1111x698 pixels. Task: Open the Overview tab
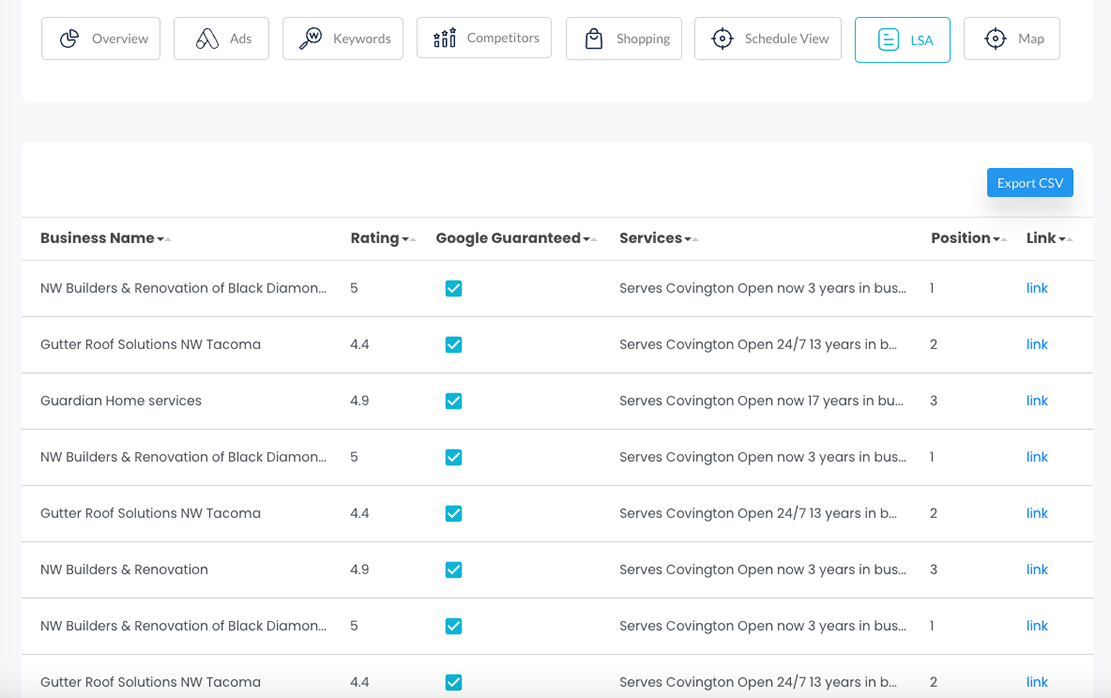click(101, 38)
